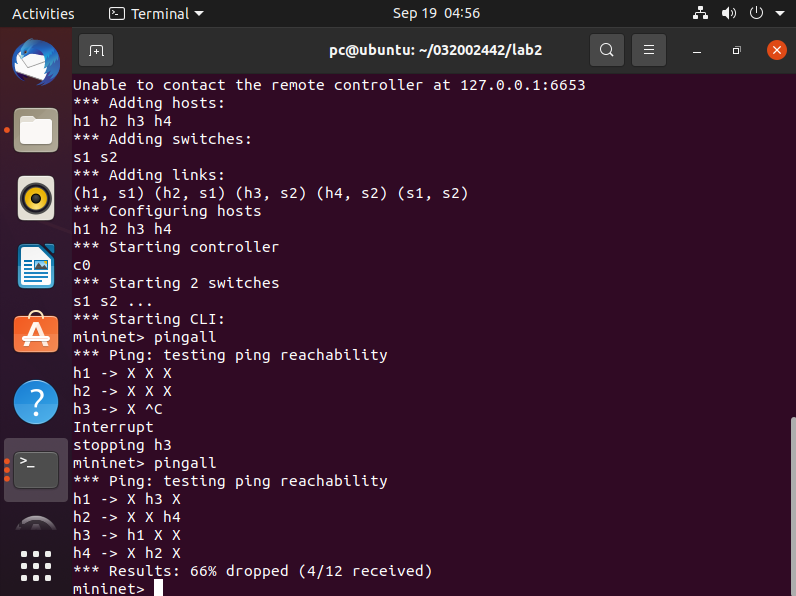Launch LibreOffice Writer from dock

(x=36, y=265)
